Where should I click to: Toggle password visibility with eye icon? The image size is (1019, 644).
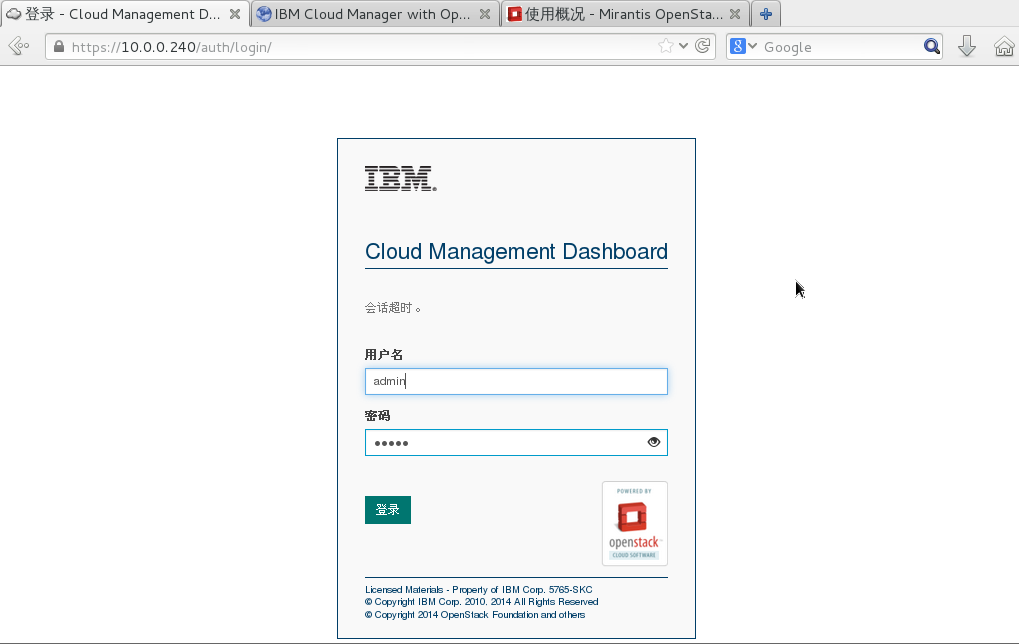click(654, 442)
